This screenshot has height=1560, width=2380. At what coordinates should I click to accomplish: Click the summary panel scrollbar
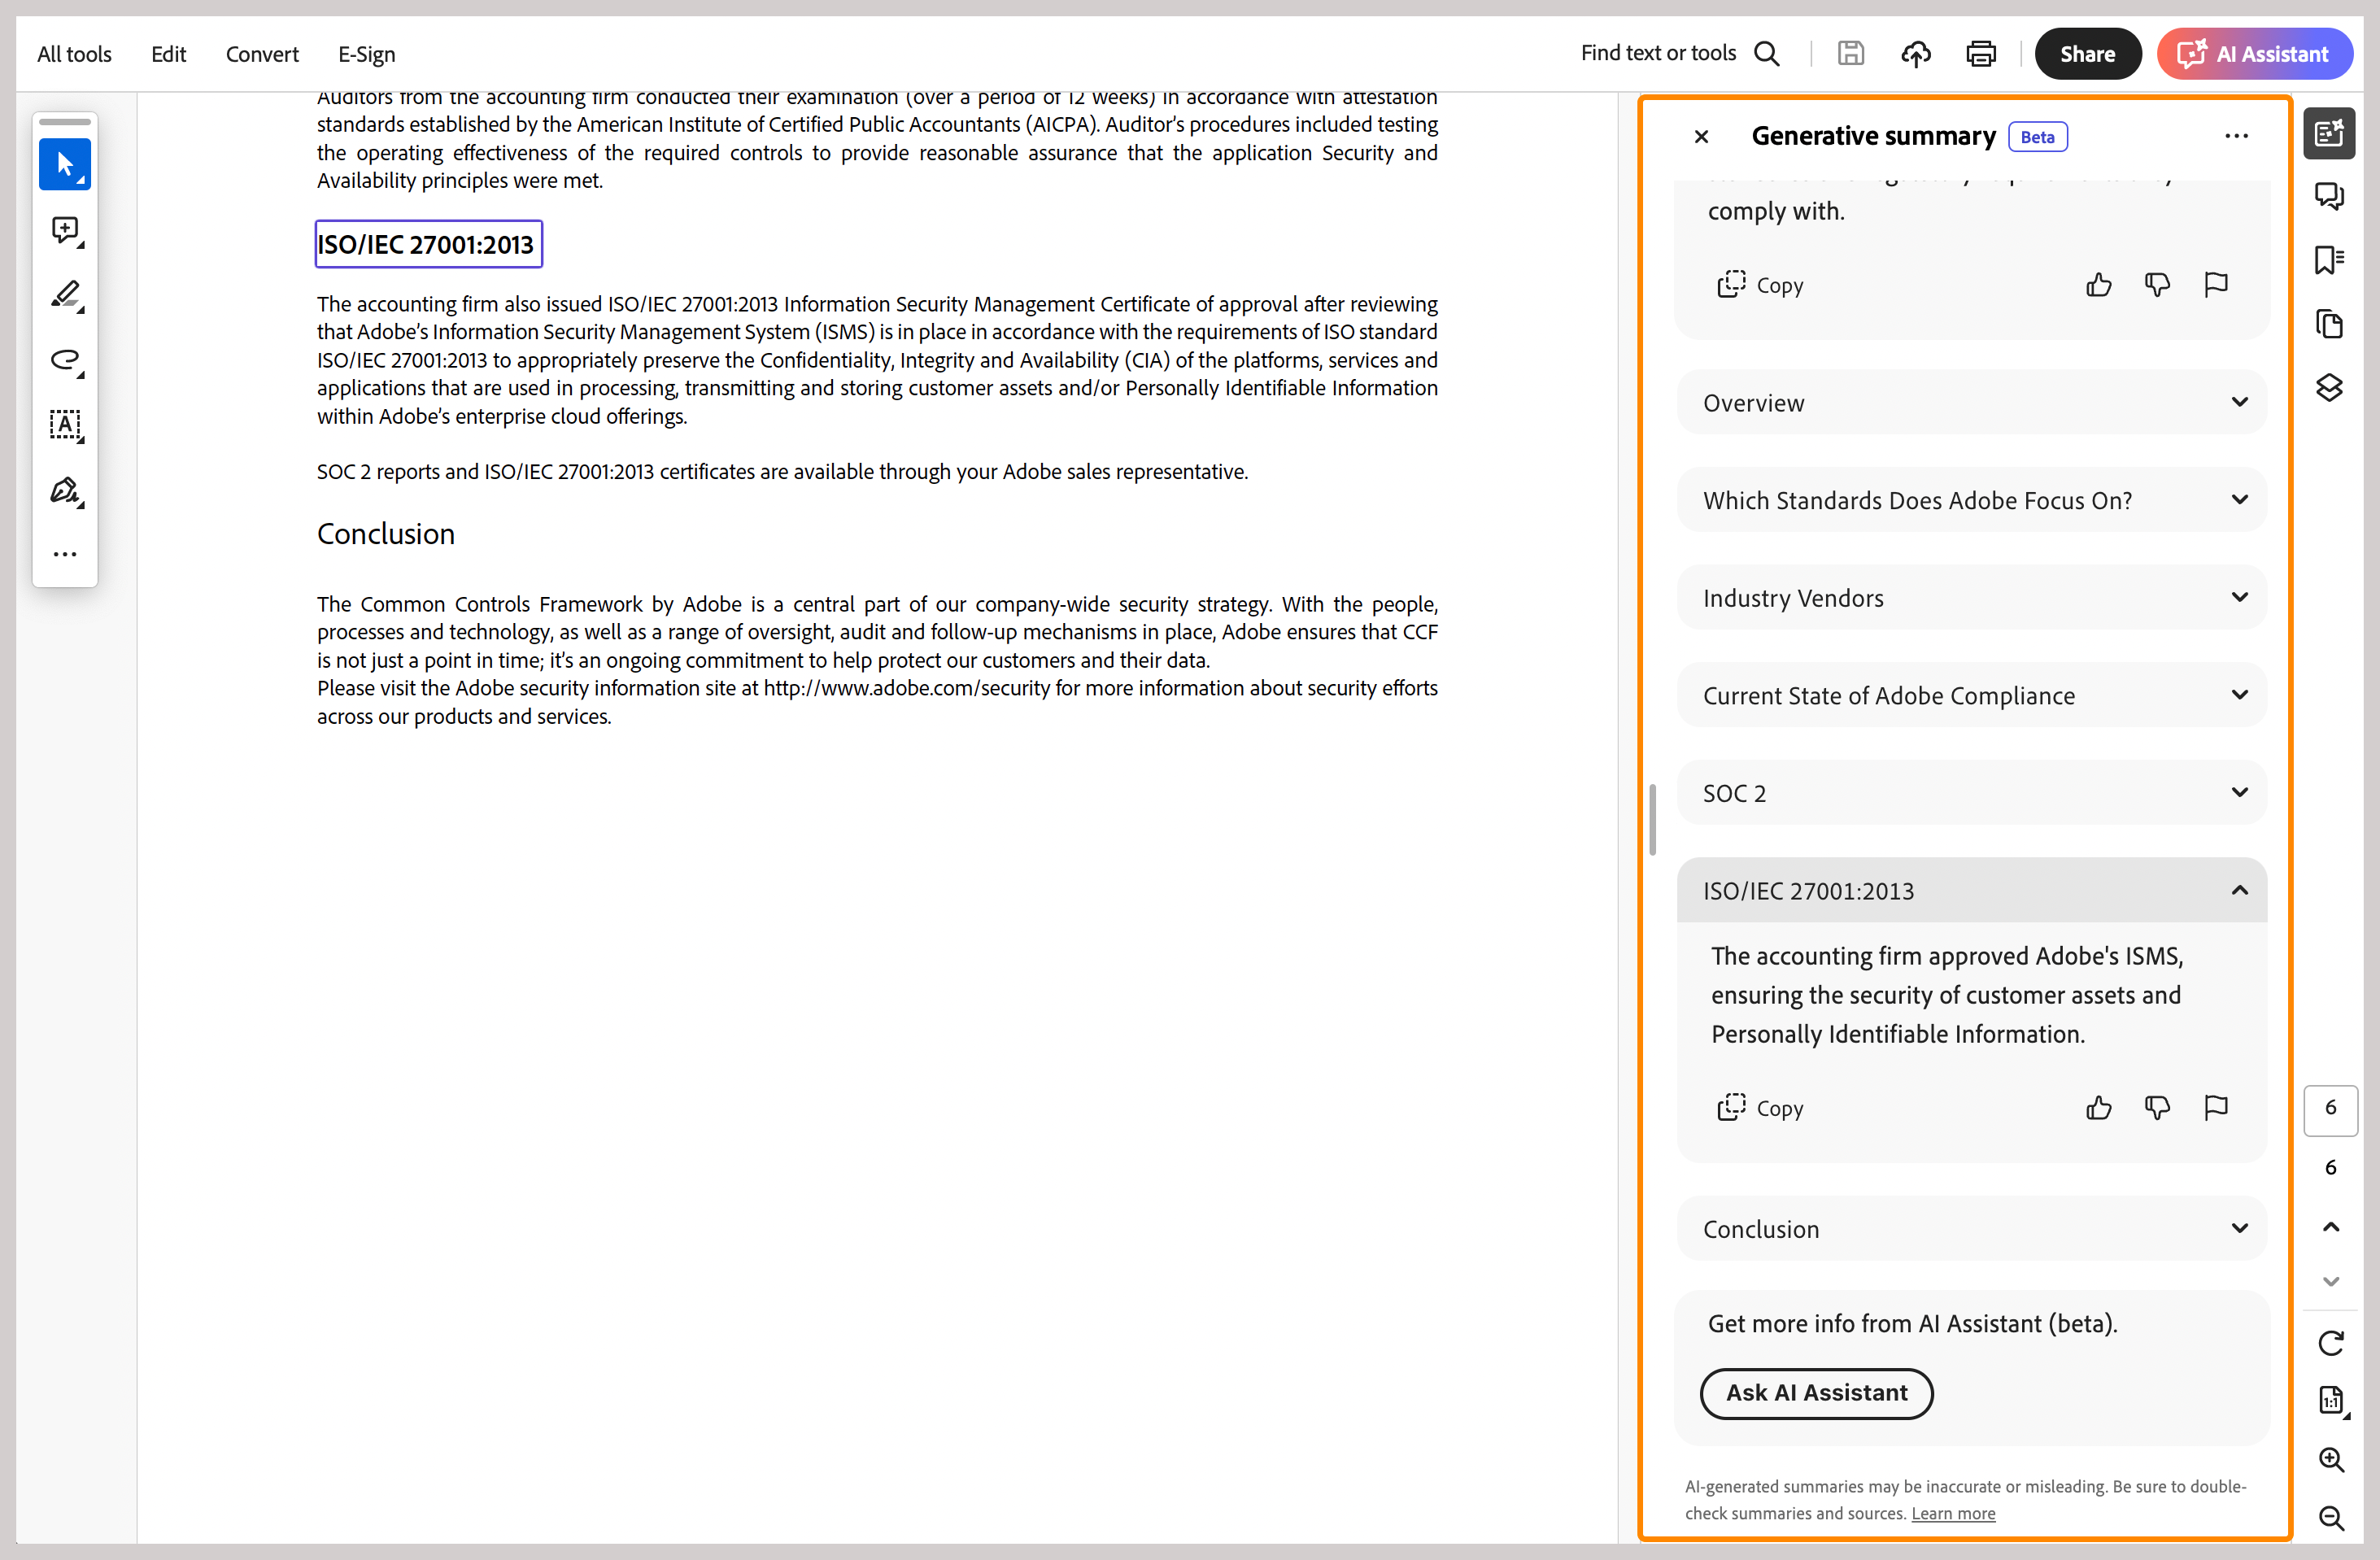coord(1652,820)
